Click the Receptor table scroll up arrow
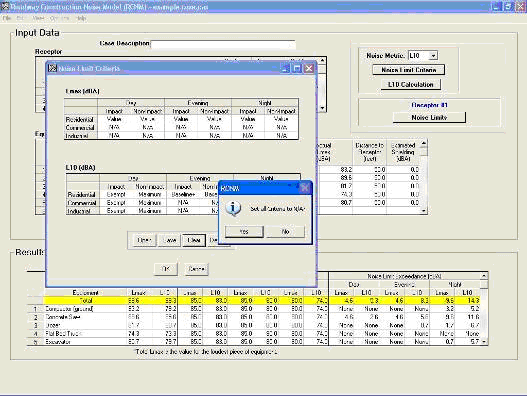Image resolution: width=527 pixels, height=396 pixels. coord(322,61)
